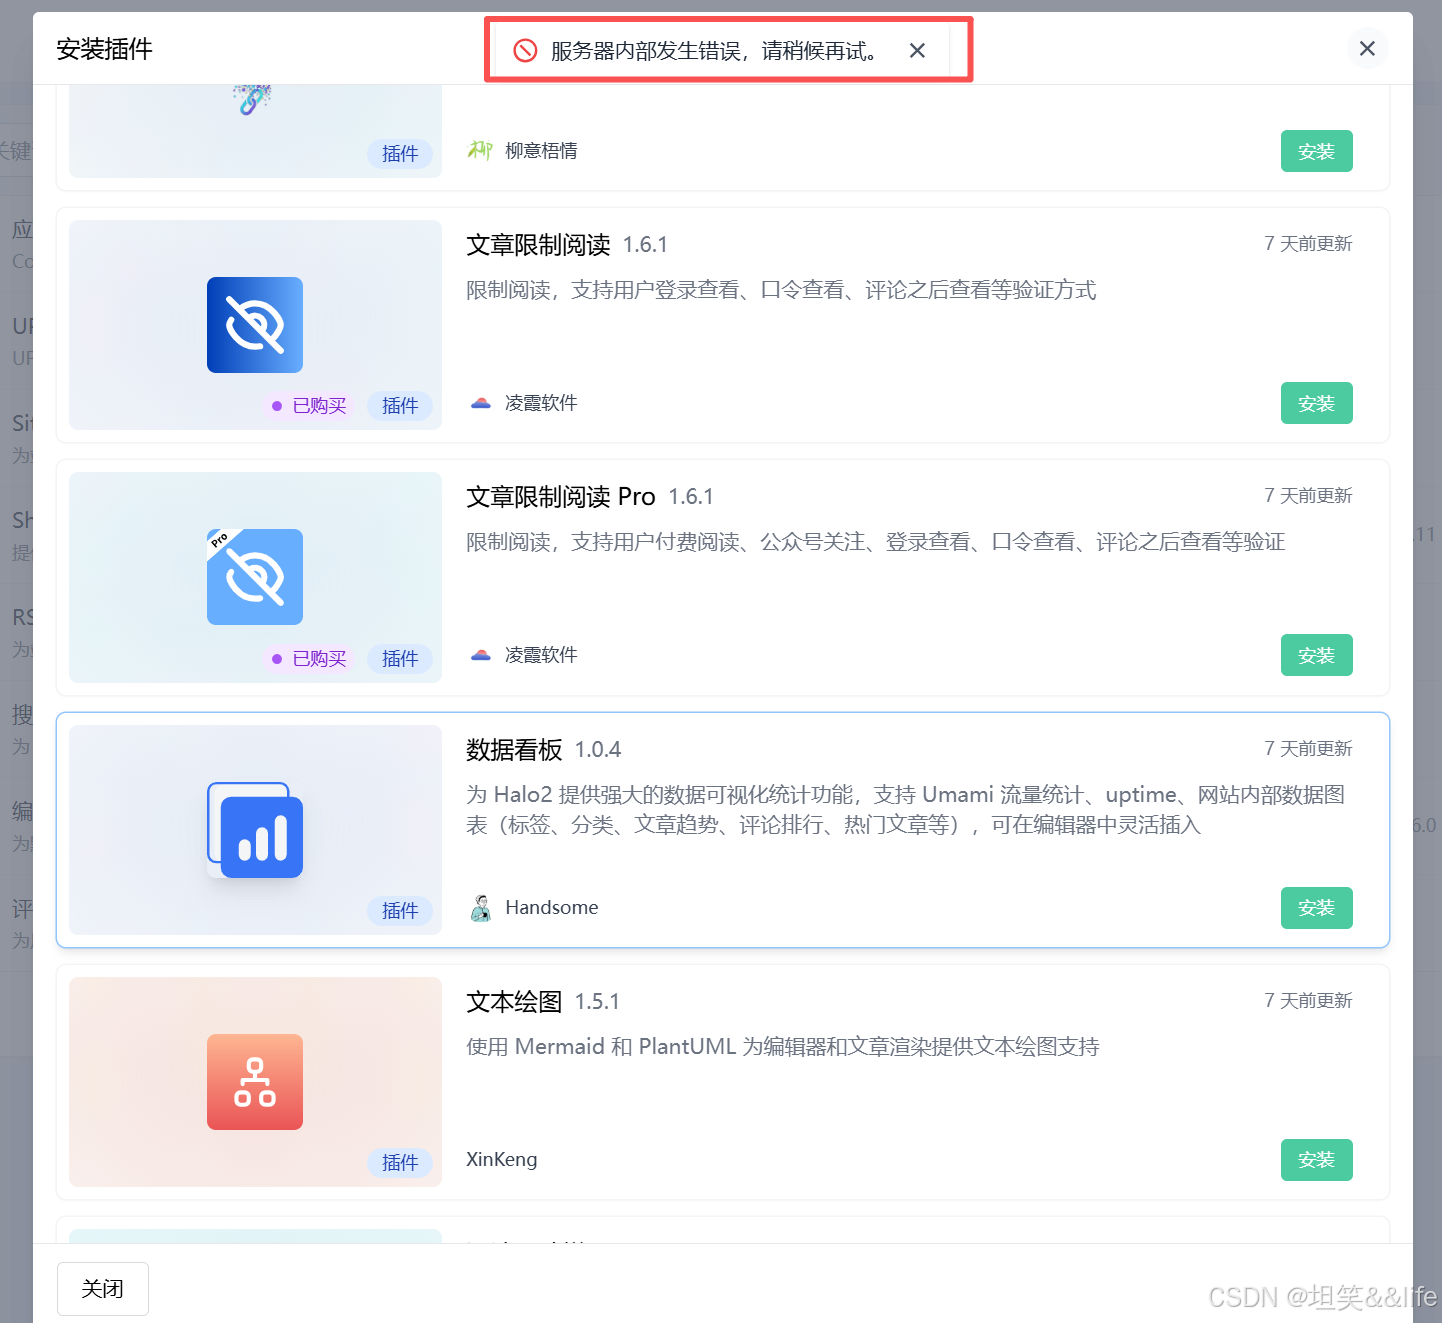The height and width of the screenshot is (1323, 1442).
Task: Install the 数据看板 plugin
Action: click(x=1316, y=908)
